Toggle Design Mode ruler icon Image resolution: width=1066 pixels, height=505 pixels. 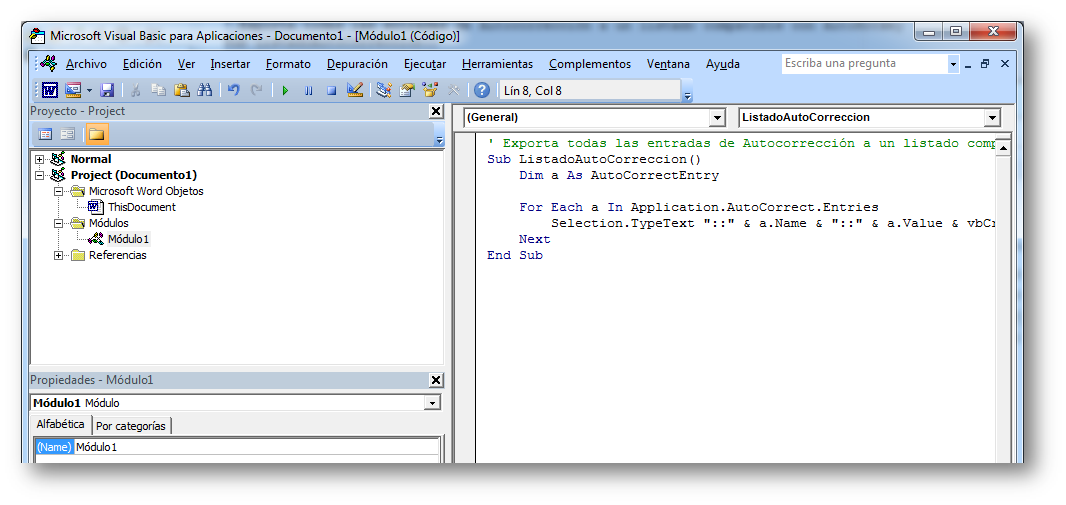click(354, 90)
